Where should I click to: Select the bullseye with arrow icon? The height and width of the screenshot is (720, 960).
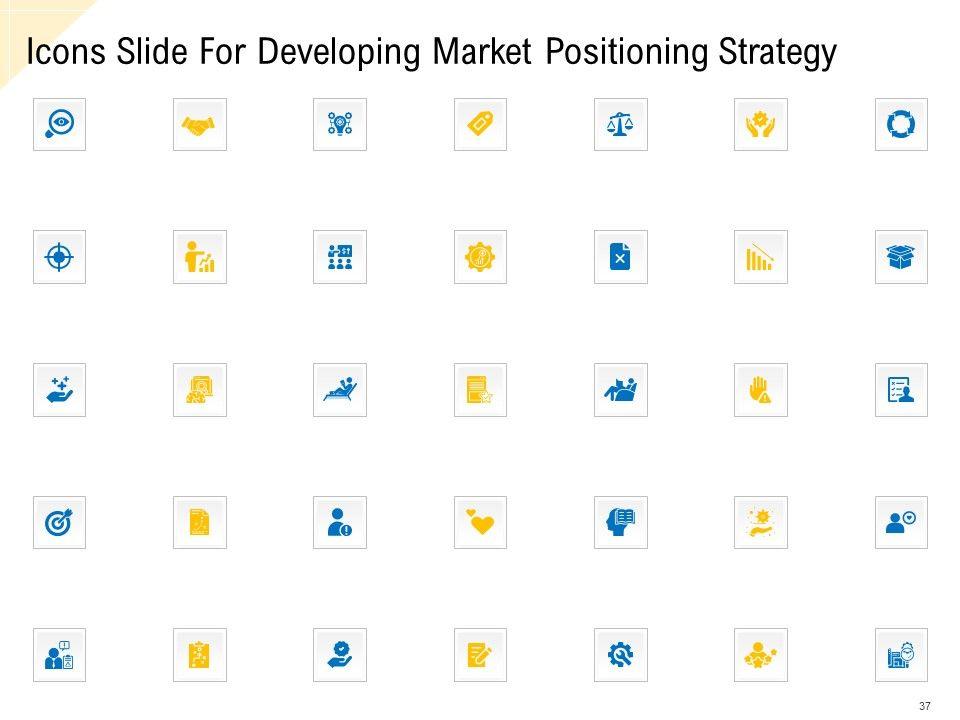59,522
